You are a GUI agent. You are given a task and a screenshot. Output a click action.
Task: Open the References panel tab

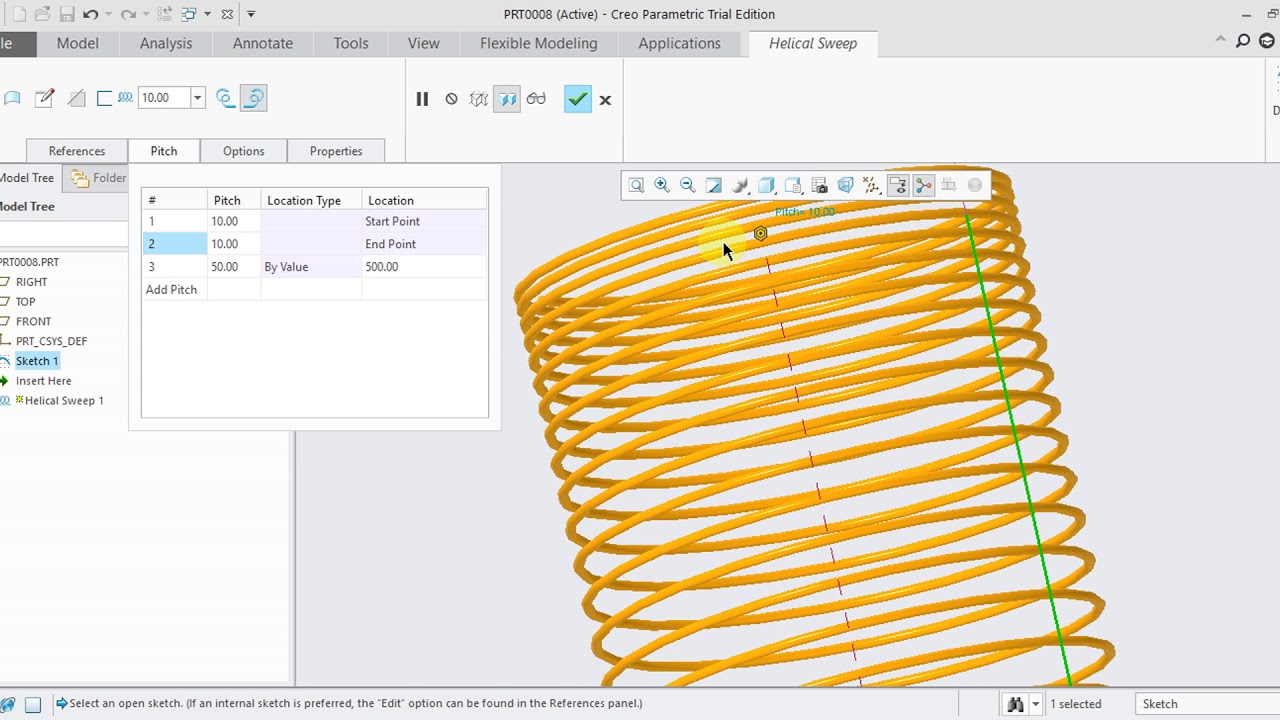click(77, 151)
